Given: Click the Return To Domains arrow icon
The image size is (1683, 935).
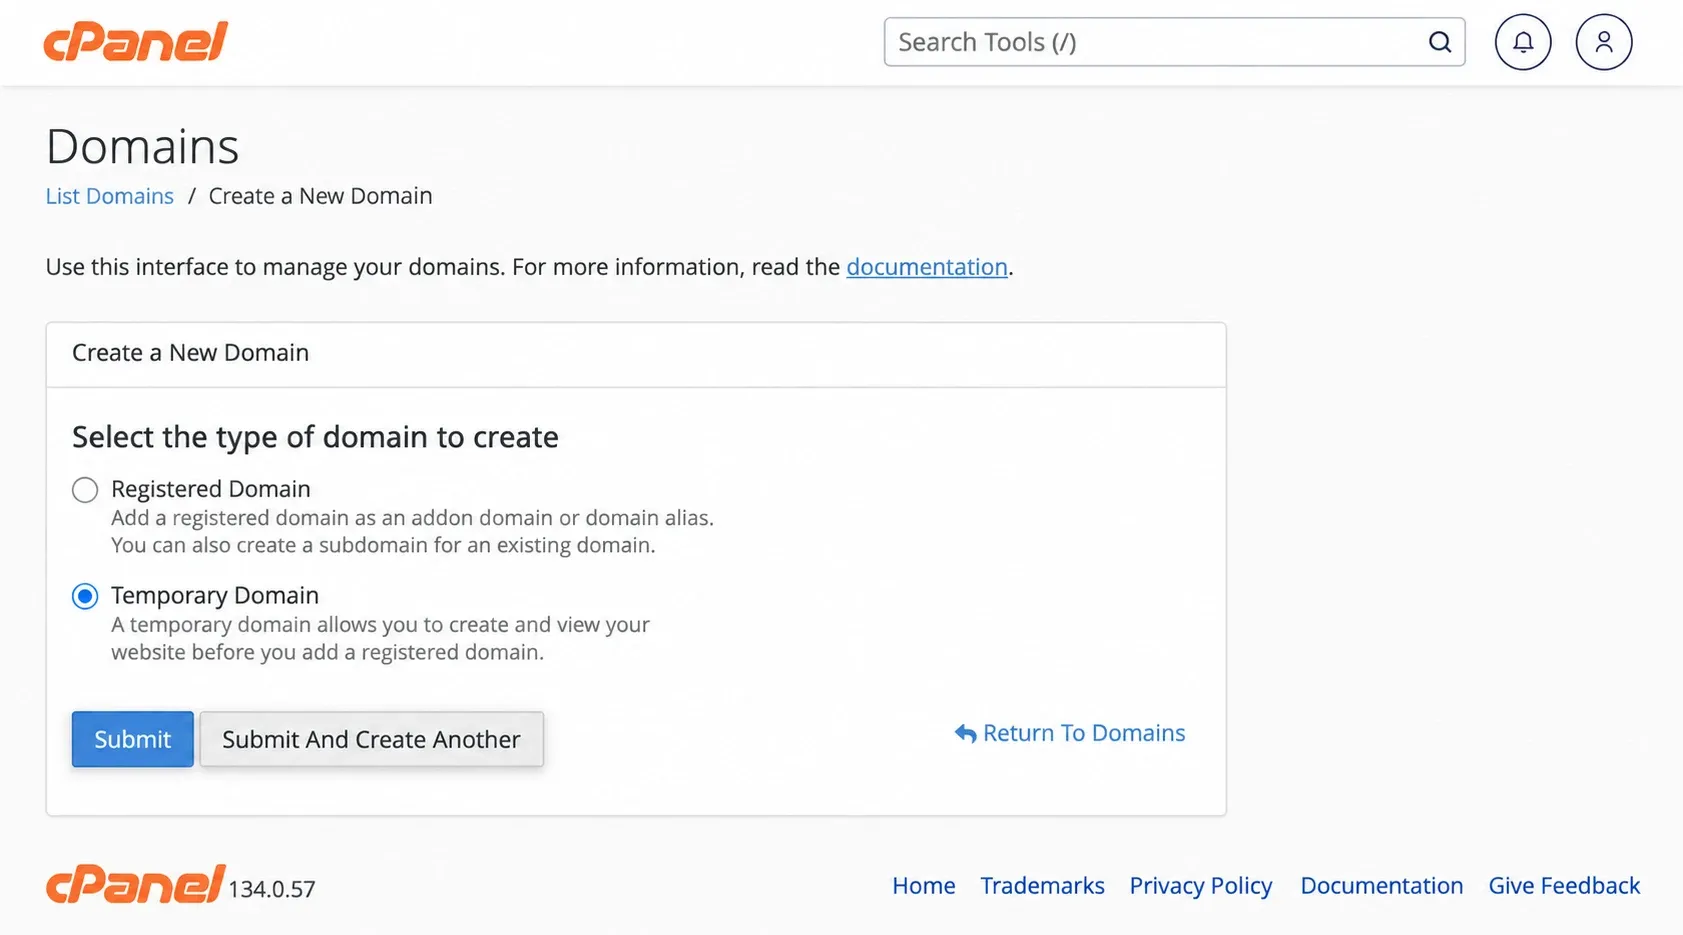Looking at the screenshot, I should [x=965, y=734].
